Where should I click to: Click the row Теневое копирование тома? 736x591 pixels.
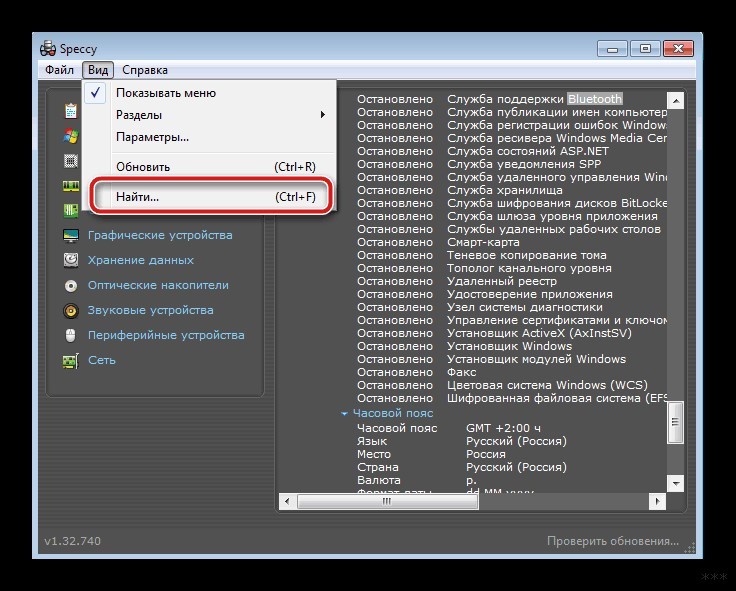click(482, 255)
